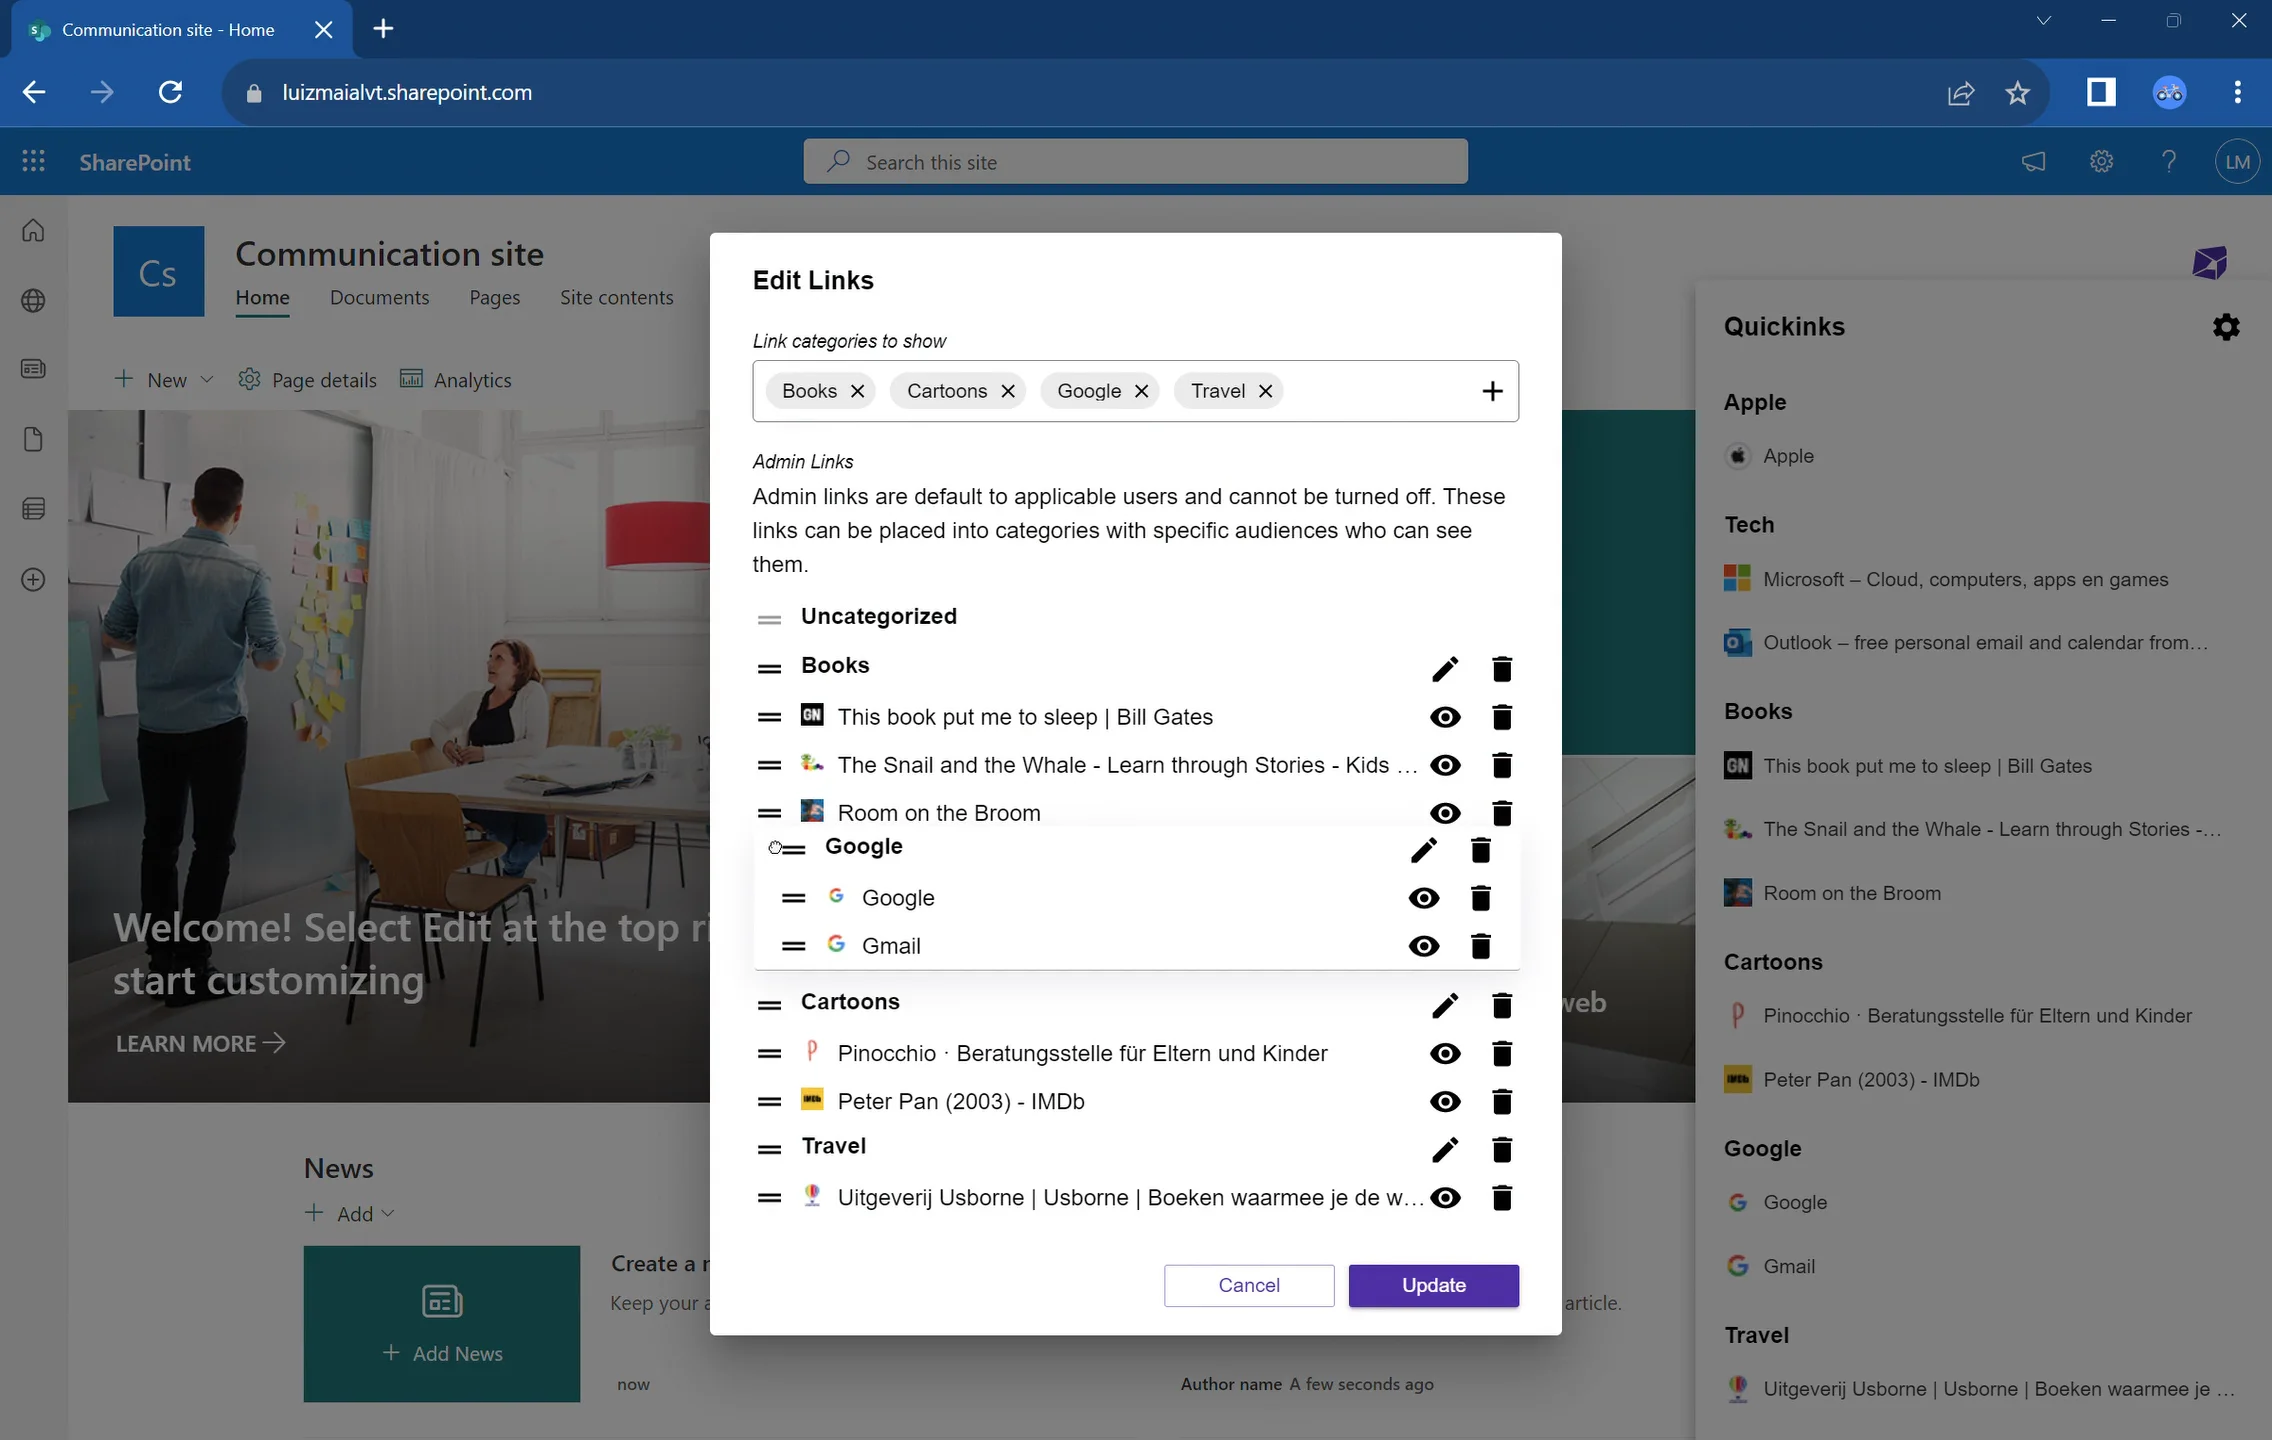Screen dimensions: 2272x1440
Task: Delete the Gmail link with trash icon
Action: pyautogui.click(x=1480, y=945)
